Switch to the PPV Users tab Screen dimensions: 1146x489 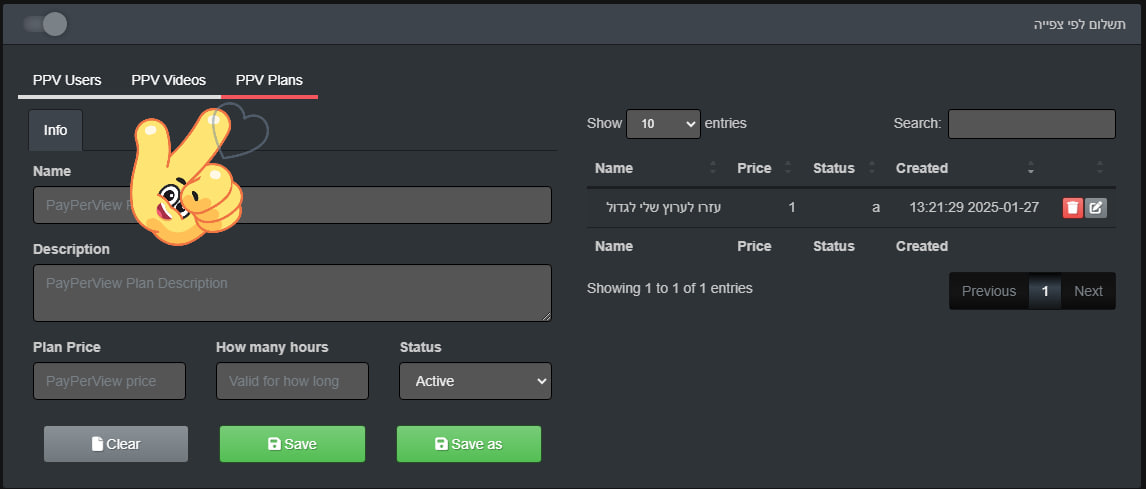67,80
